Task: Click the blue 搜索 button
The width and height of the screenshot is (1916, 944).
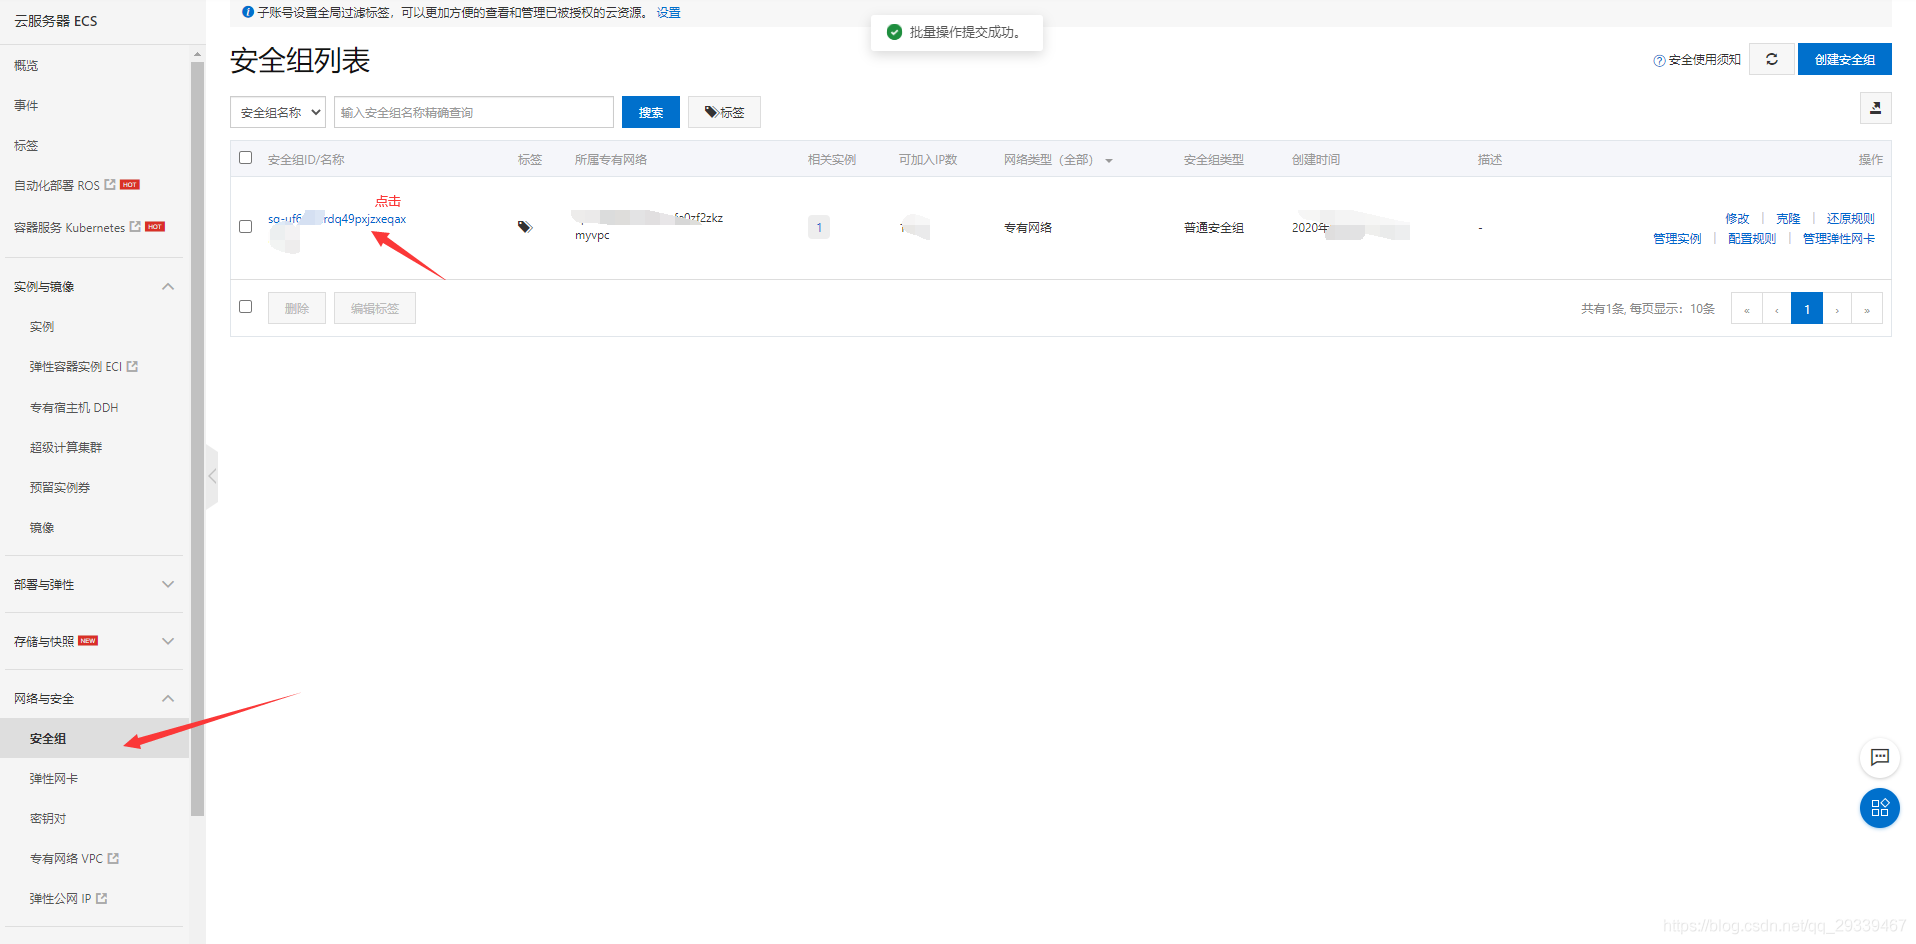Action: 651,112
